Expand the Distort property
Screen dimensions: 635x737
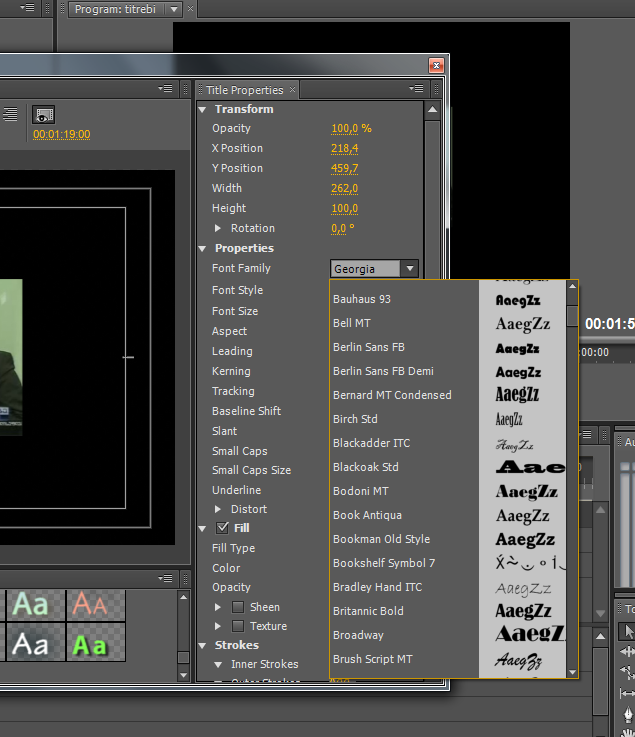pyautogui.click(x=218, y=509)
